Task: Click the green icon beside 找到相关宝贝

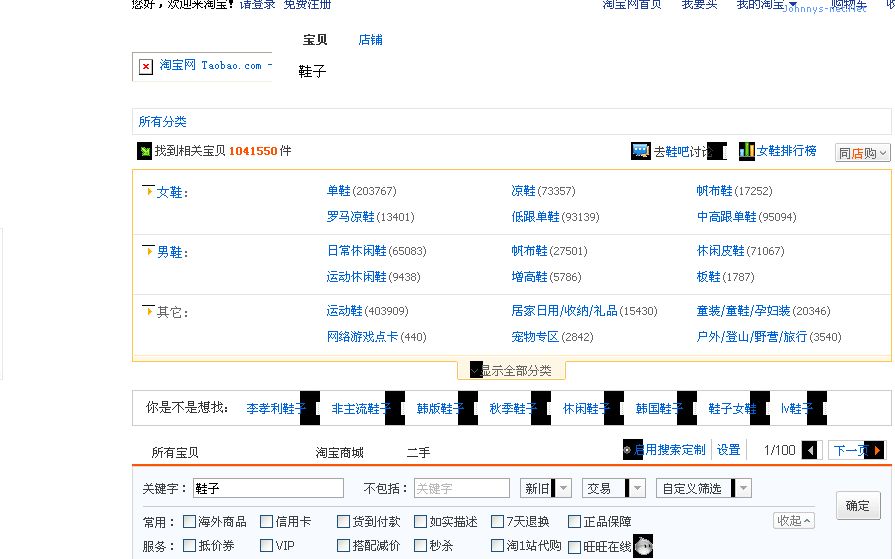Action: coord(145,151)
